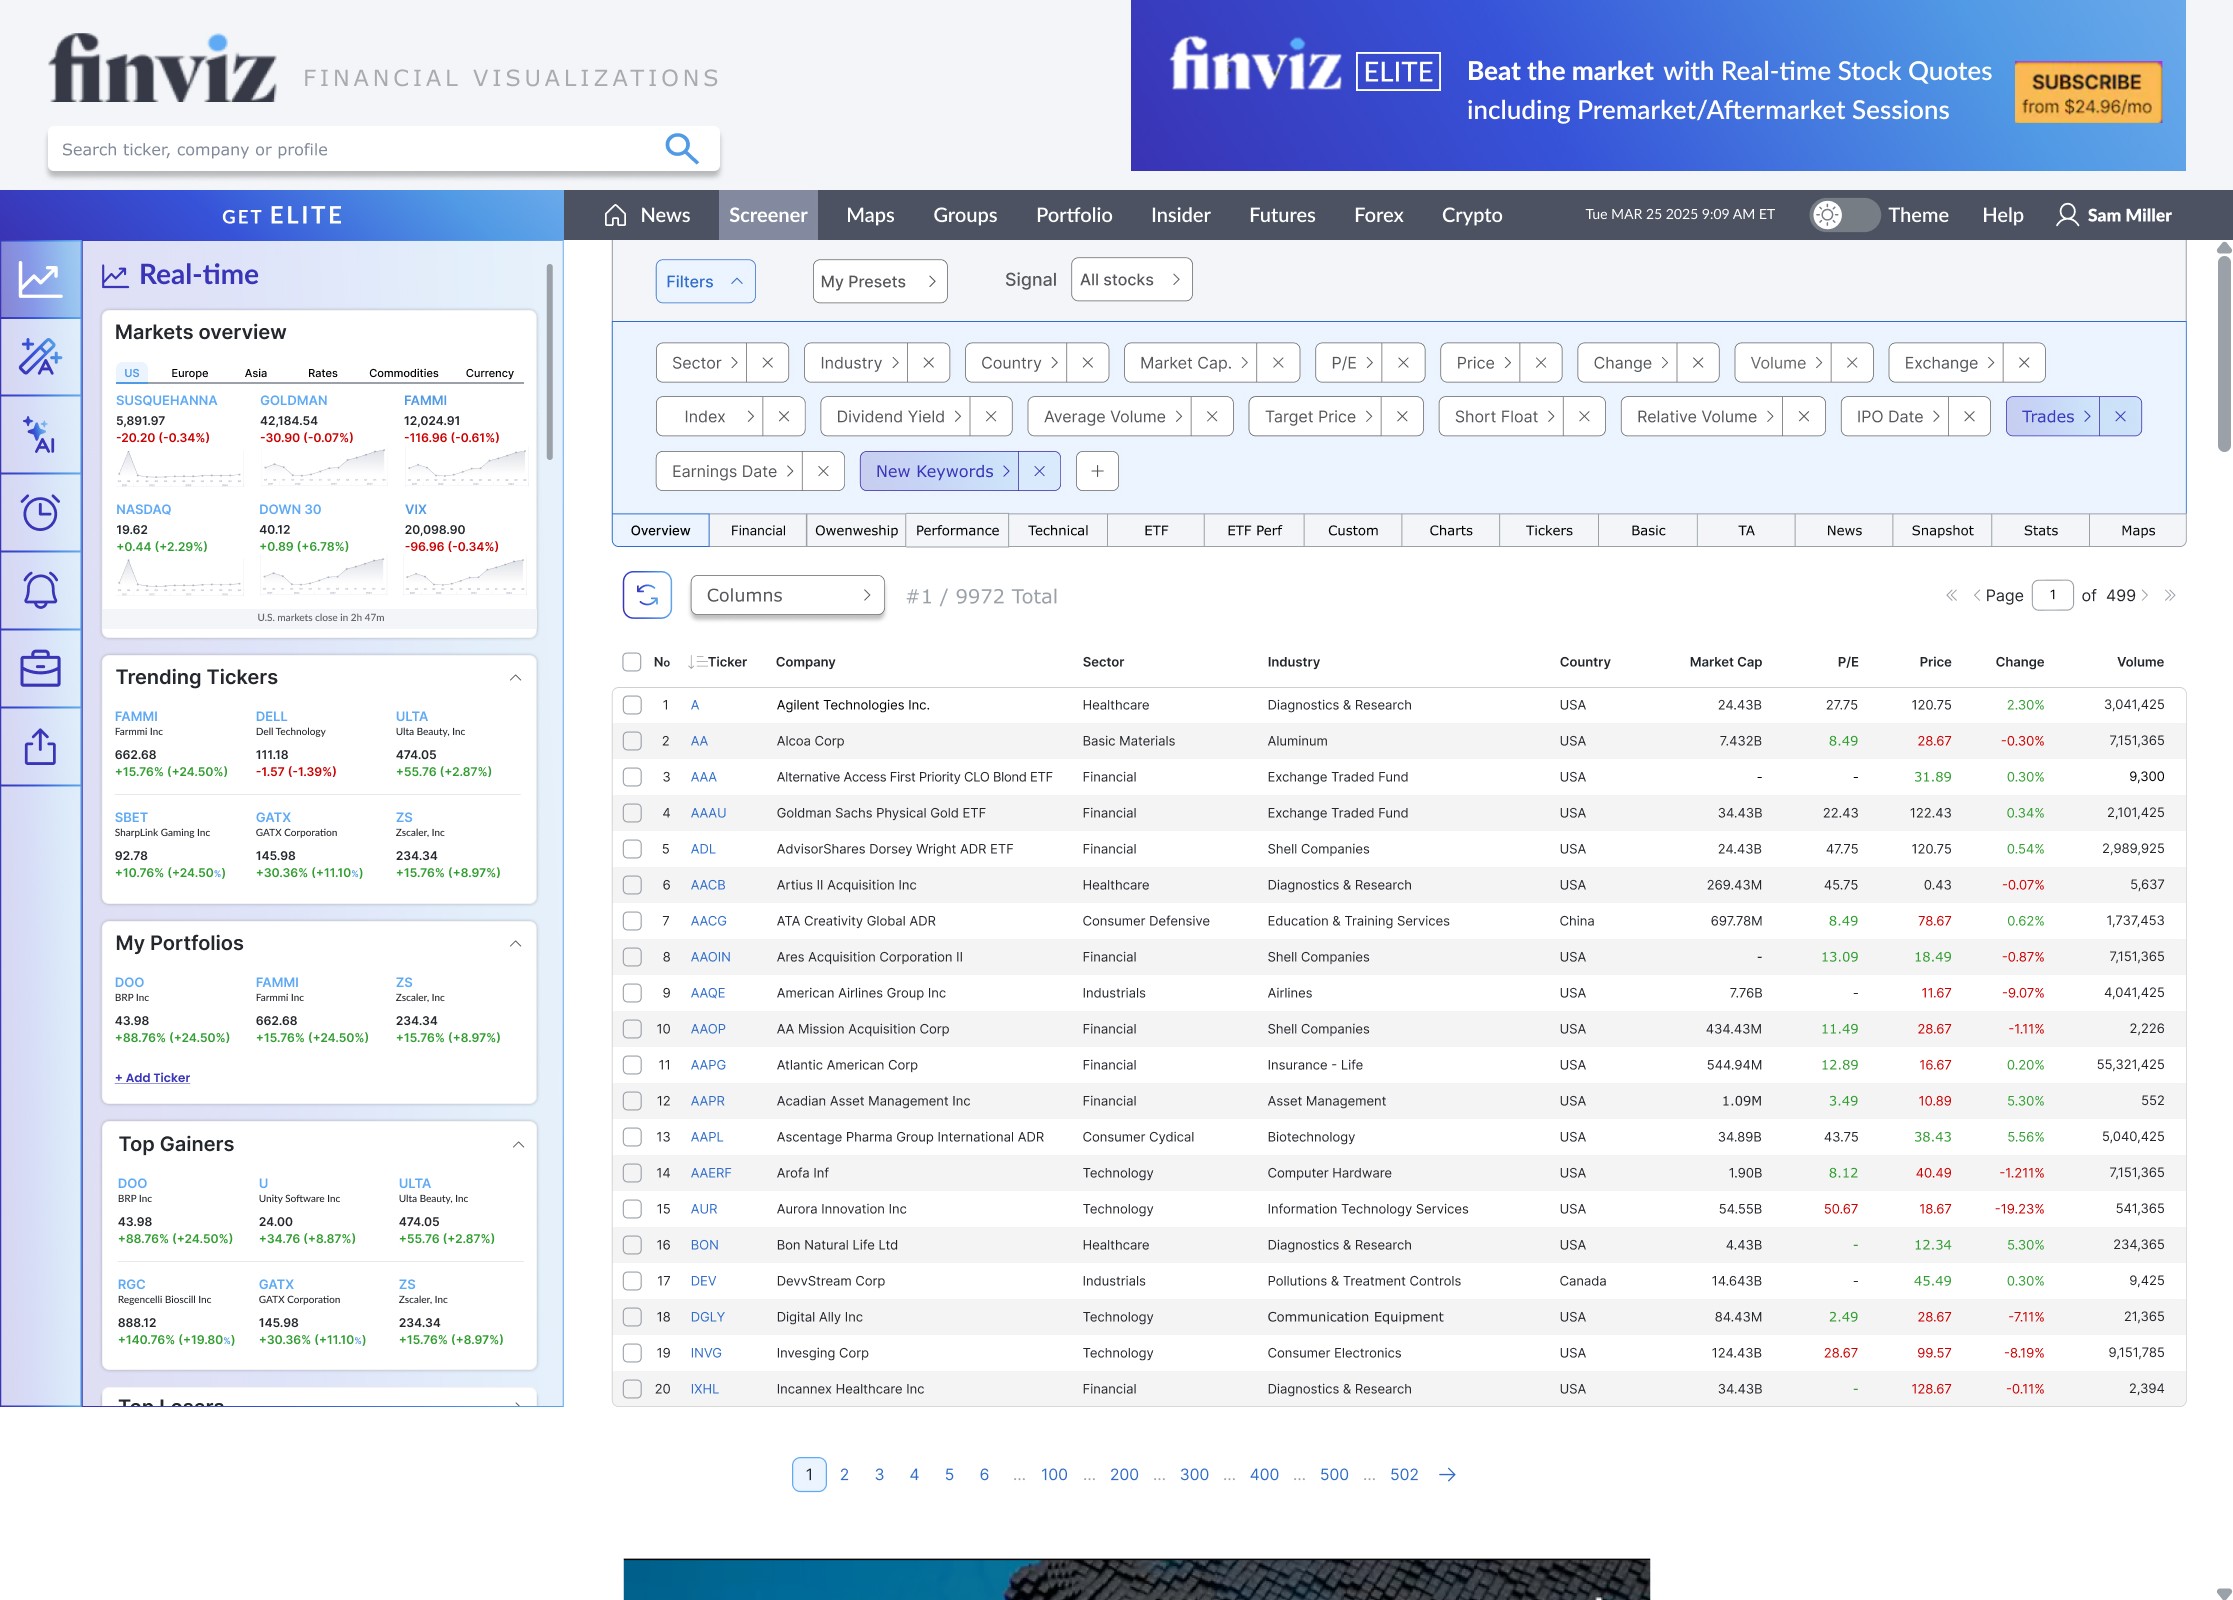2233x1600 pixels.
Task: Tick checkbox for American Airlines Group row
Action: coord(632,993)
